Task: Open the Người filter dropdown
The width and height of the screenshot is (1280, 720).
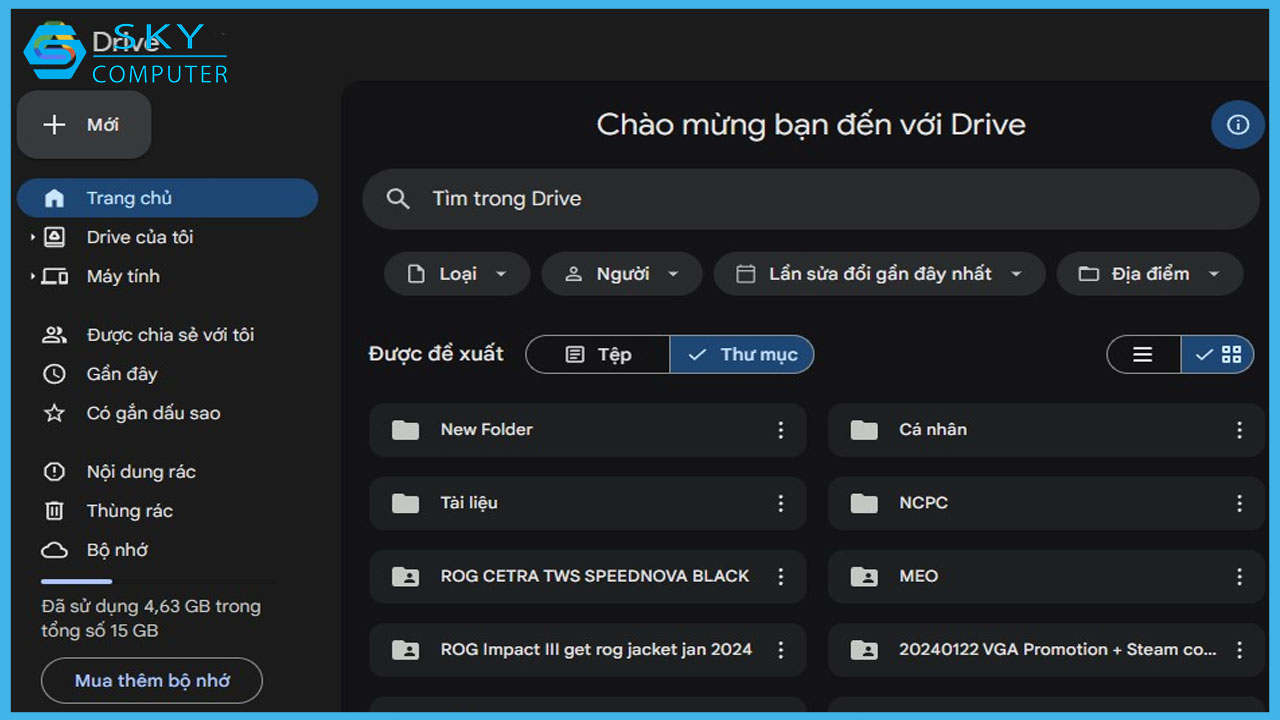Action: click(622, 274)
